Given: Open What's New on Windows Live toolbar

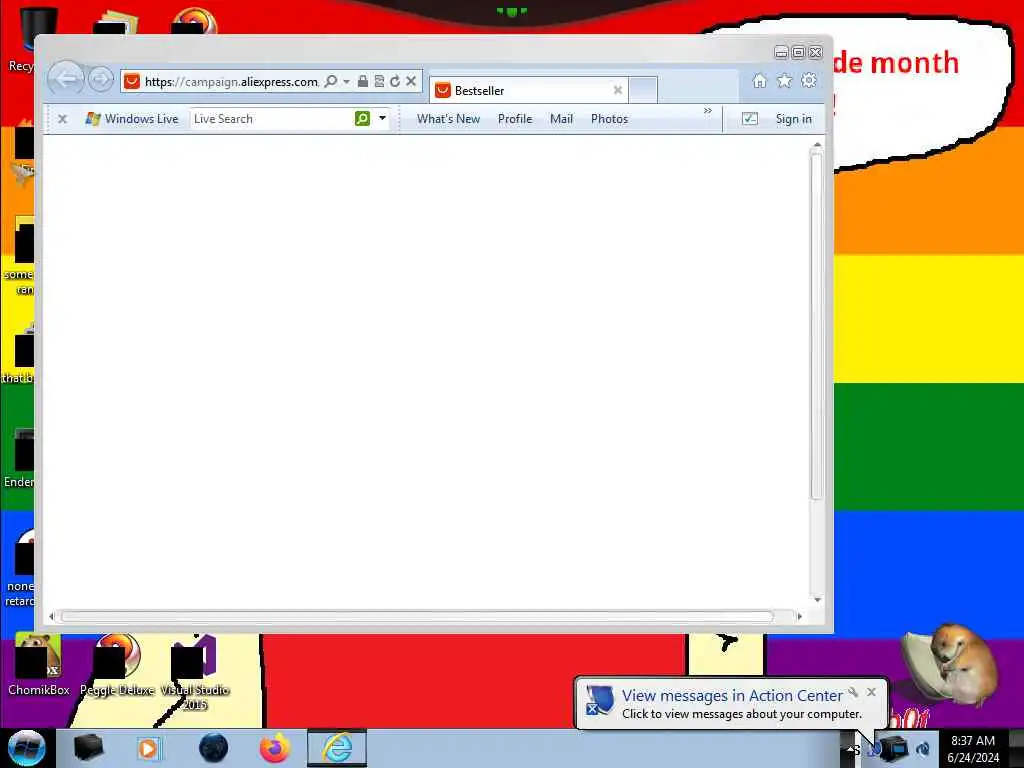Looking at the screenshot, I should pyautogui.click(x=449, y=119).
